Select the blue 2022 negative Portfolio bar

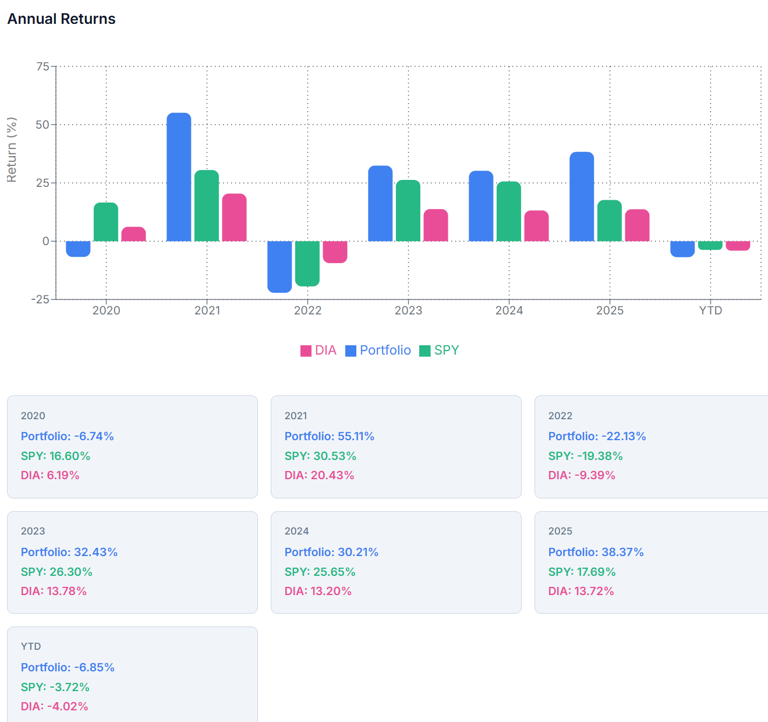280,266
